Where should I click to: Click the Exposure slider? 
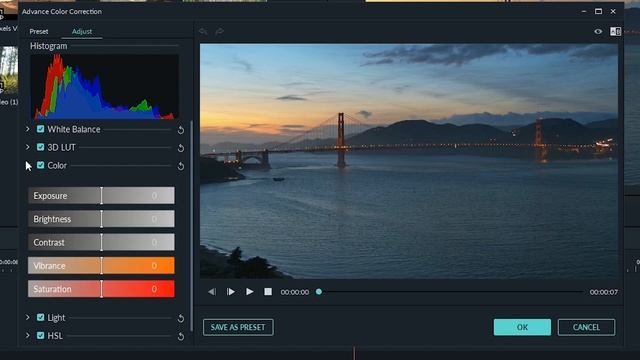coord(101,196)
